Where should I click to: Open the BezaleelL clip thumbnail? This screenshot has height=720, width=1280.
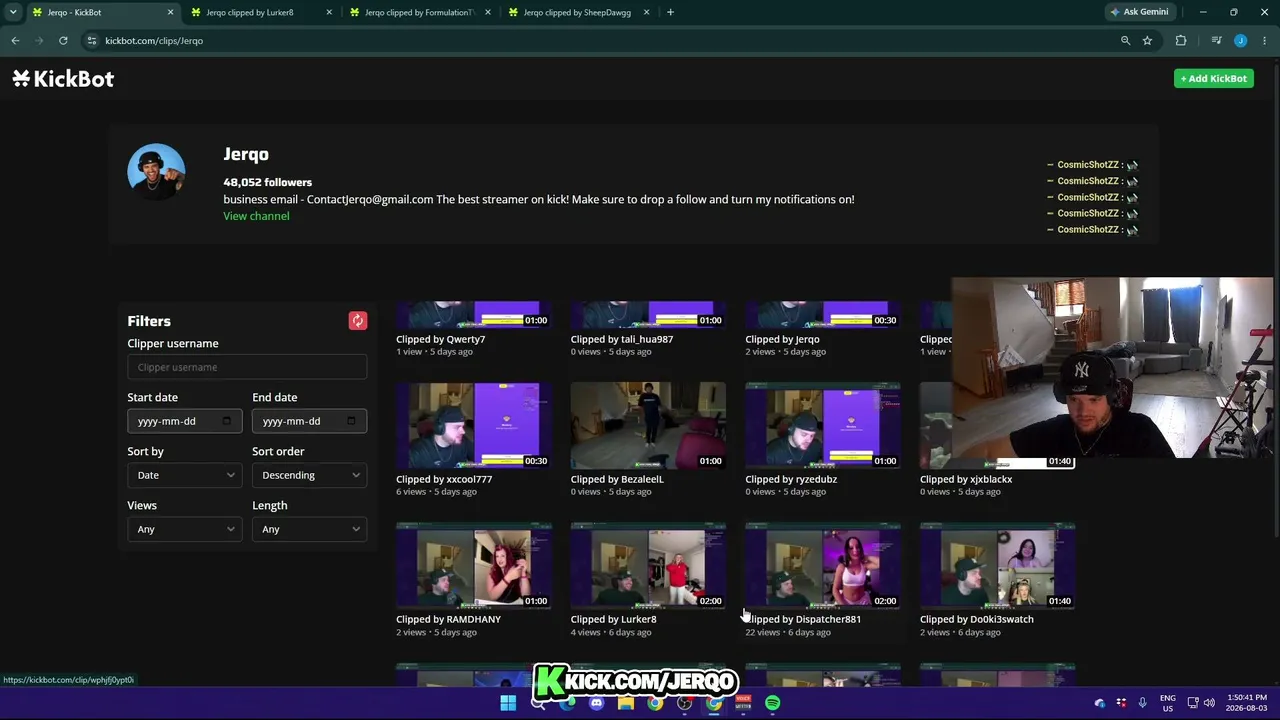click(648, 425)
